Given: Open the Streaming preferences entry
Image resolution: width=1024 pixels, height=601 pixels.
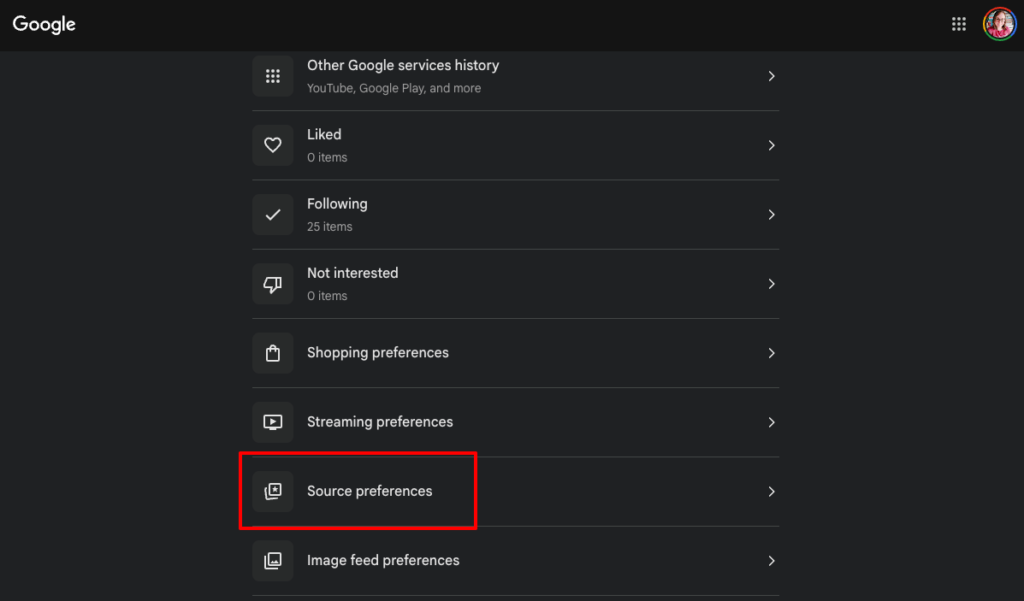Looking at the screenshot, I should point(516,422).
